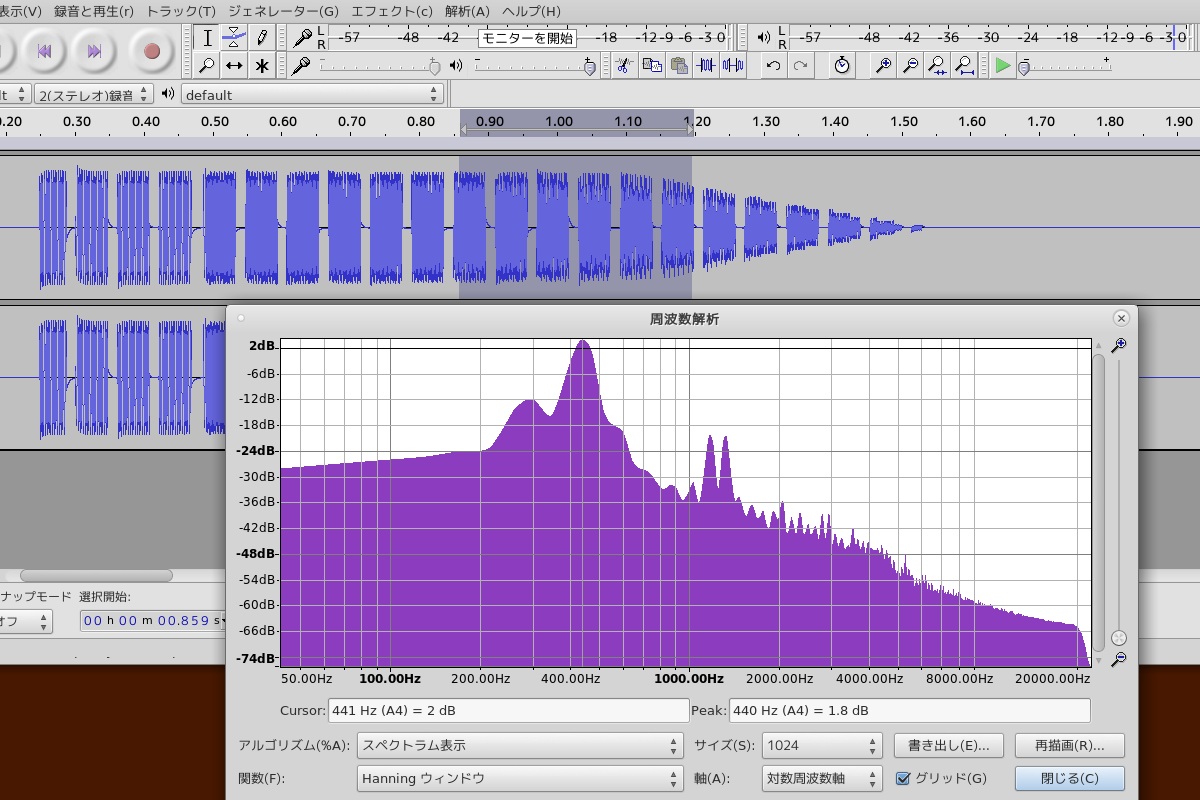Image resolution: width=1200 pixels, height=800 pixels.
Task: Toggle the グリッド grid checkbox
Action: [x=903, y=778]
